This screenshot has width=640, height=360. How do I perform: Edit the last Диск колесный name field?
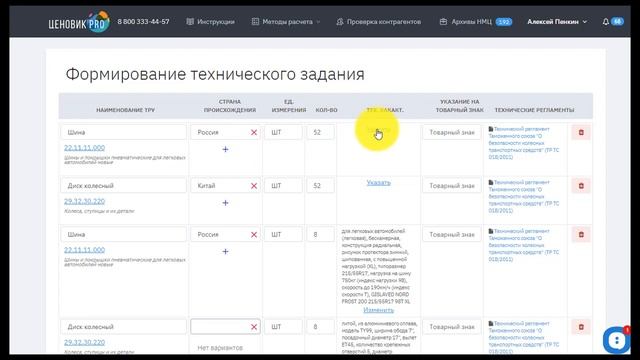(x=124, y=327)
